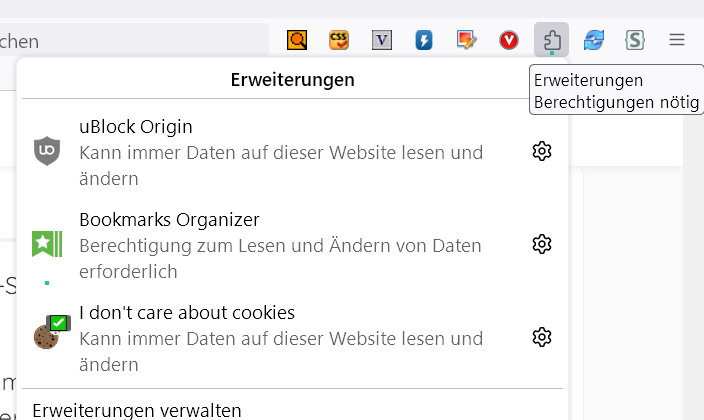Open settings gear for uBlock Origin
The height and width of the screenshot is (420, 704).
pos(542,151)
